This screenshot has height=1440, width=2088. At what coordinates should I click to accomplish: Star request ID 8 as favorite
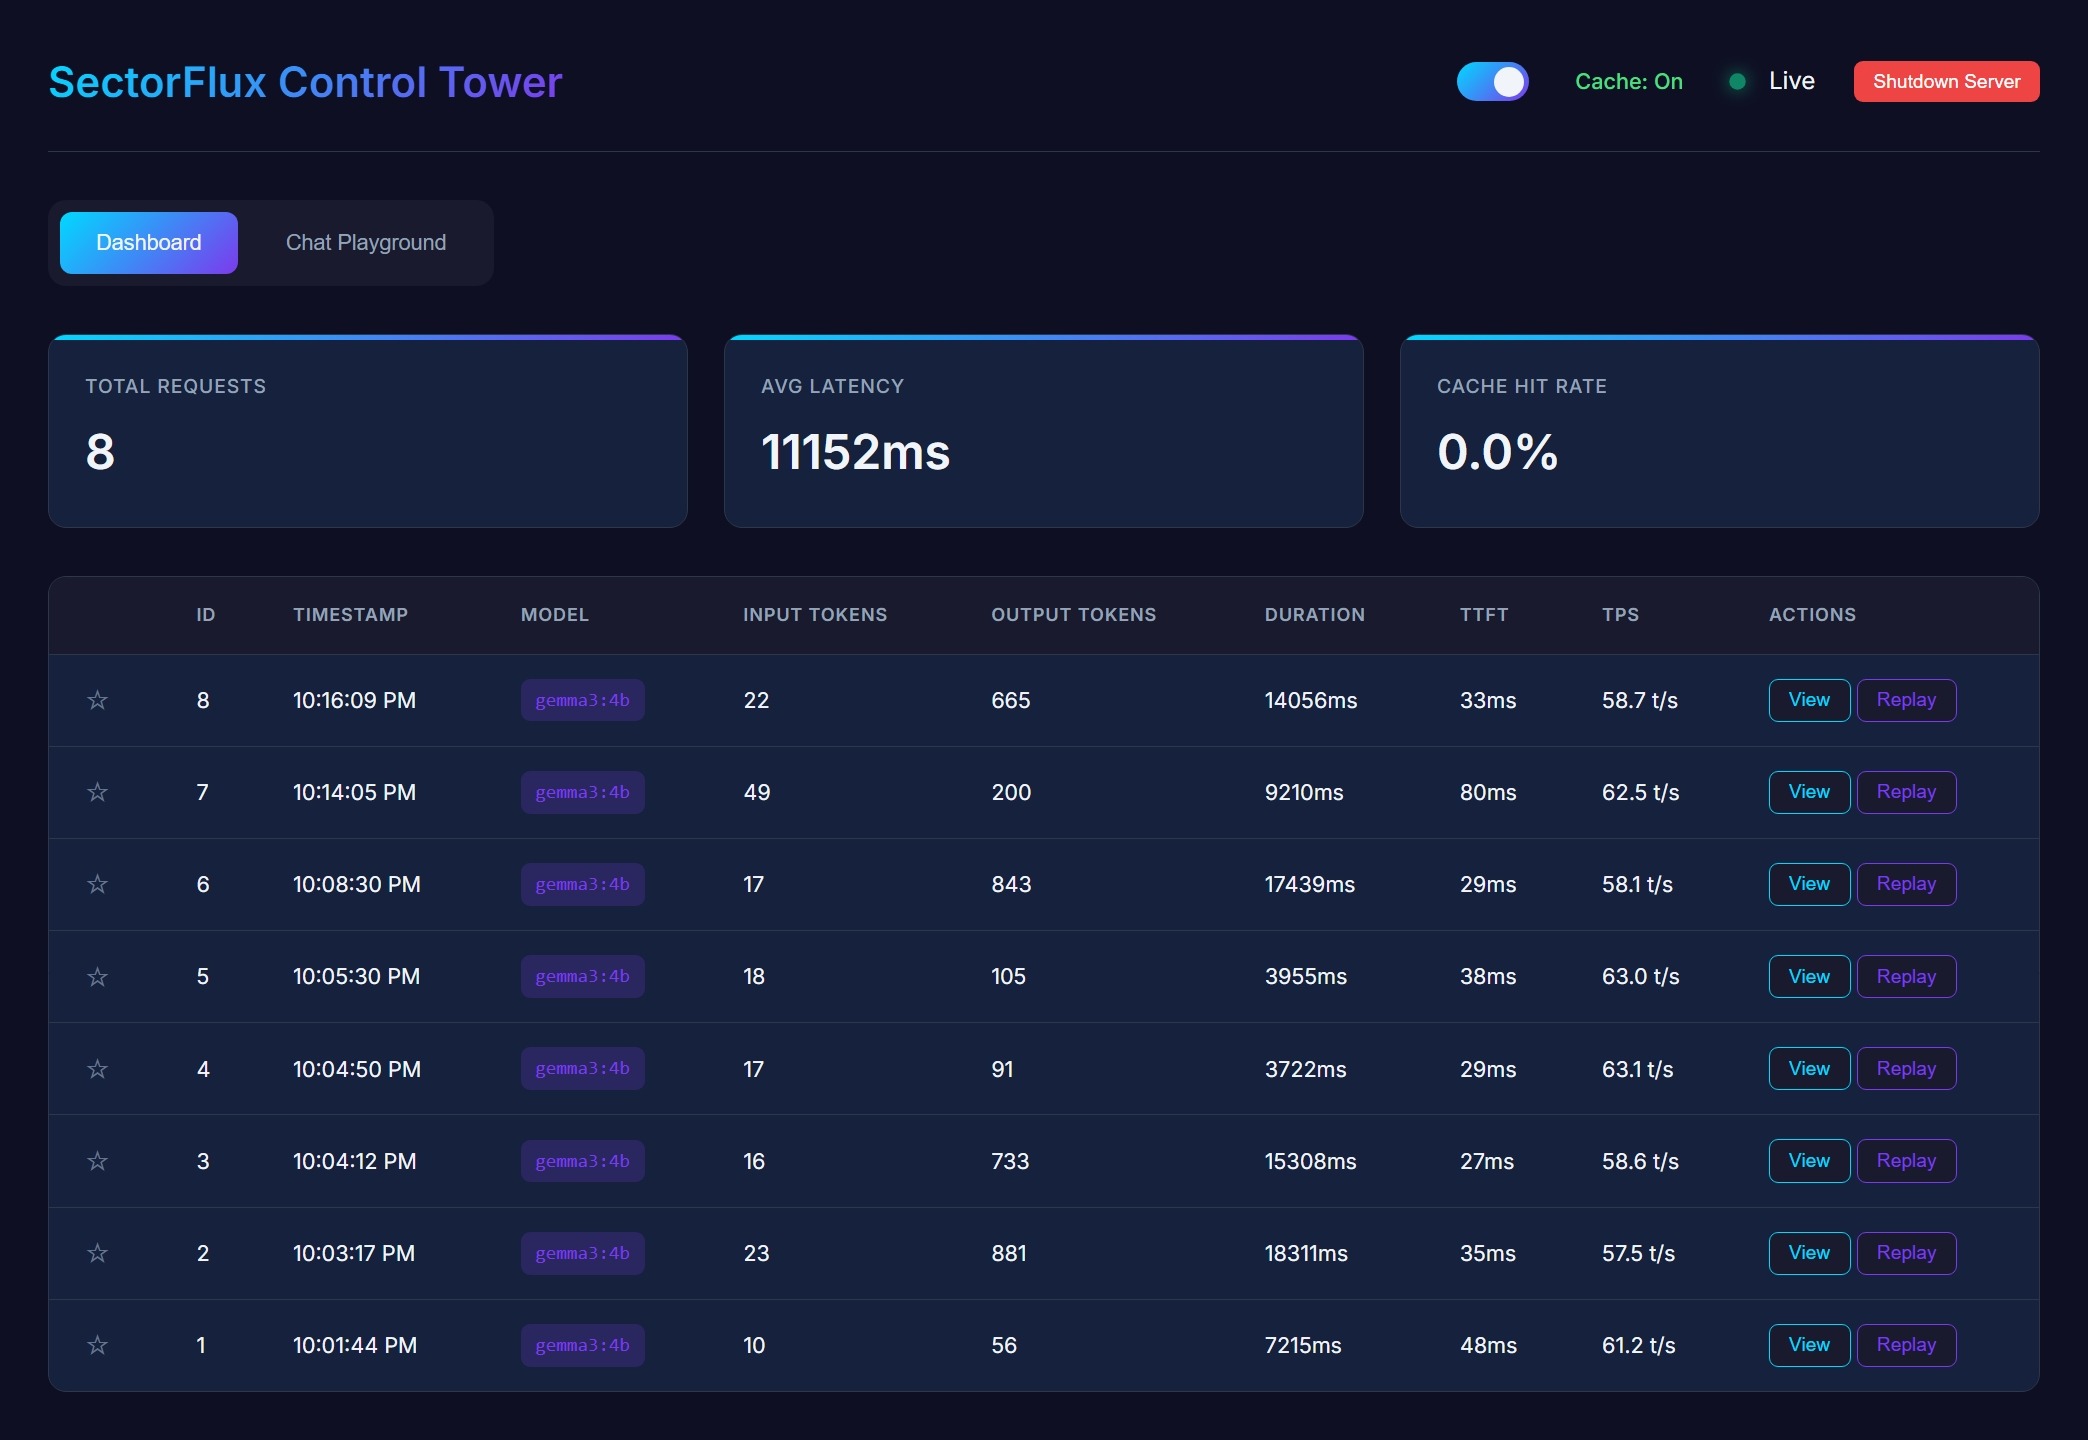(x=97, y=700)
